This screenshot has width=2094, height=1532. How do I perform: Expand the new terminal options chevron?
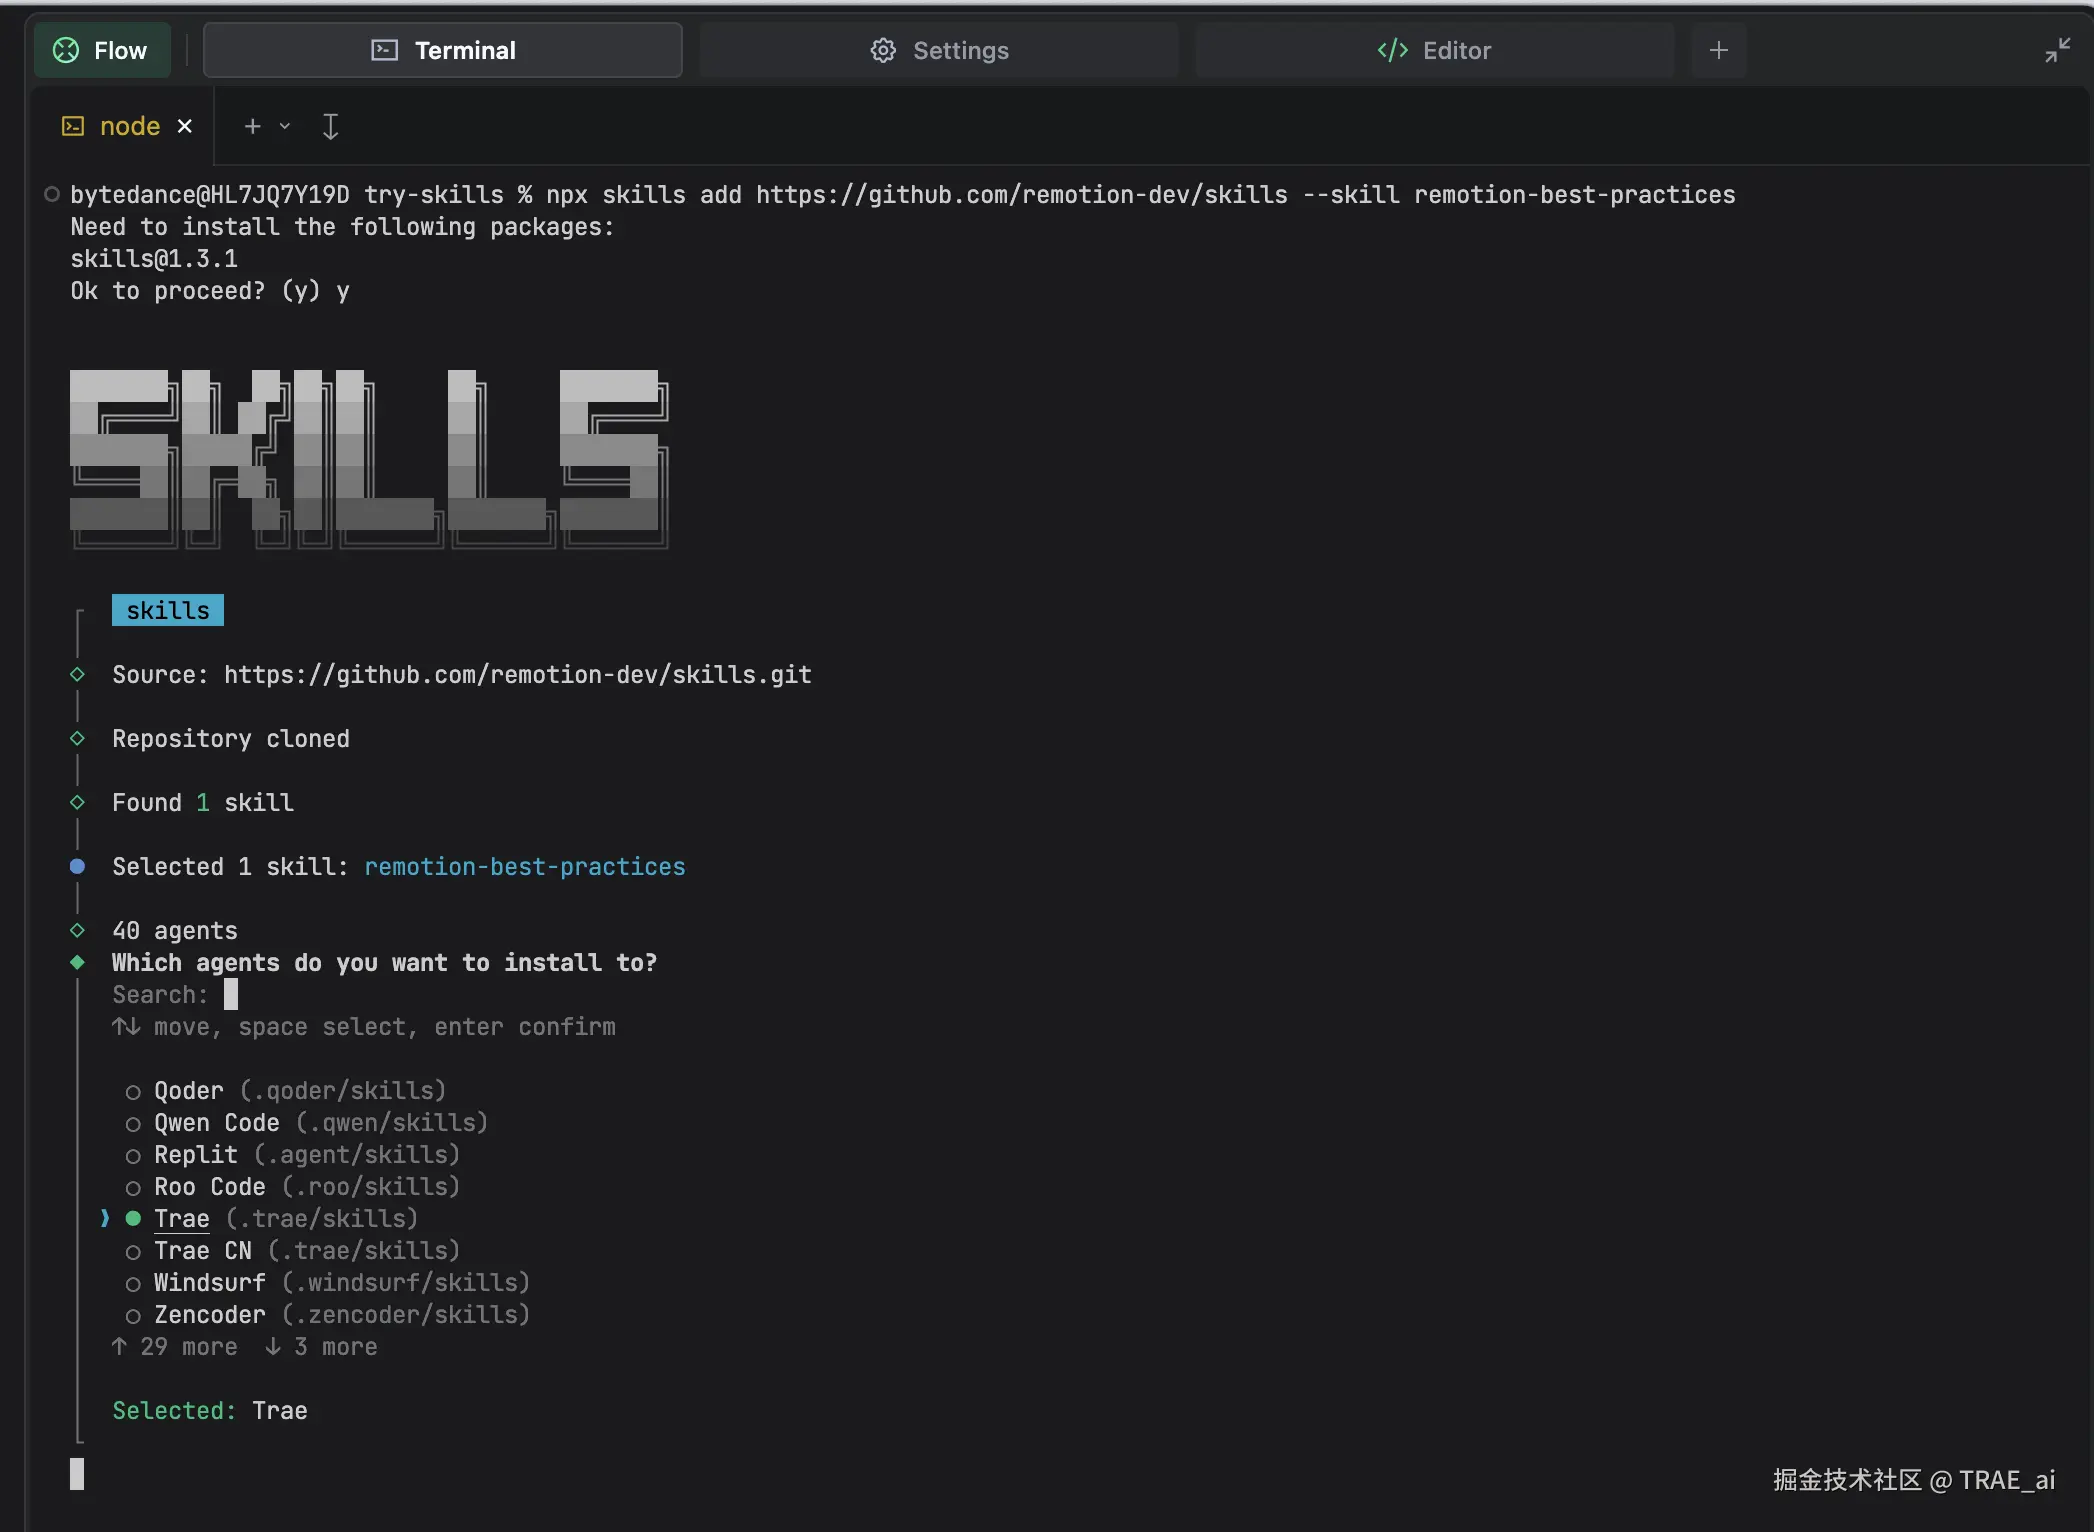point(285,126)
